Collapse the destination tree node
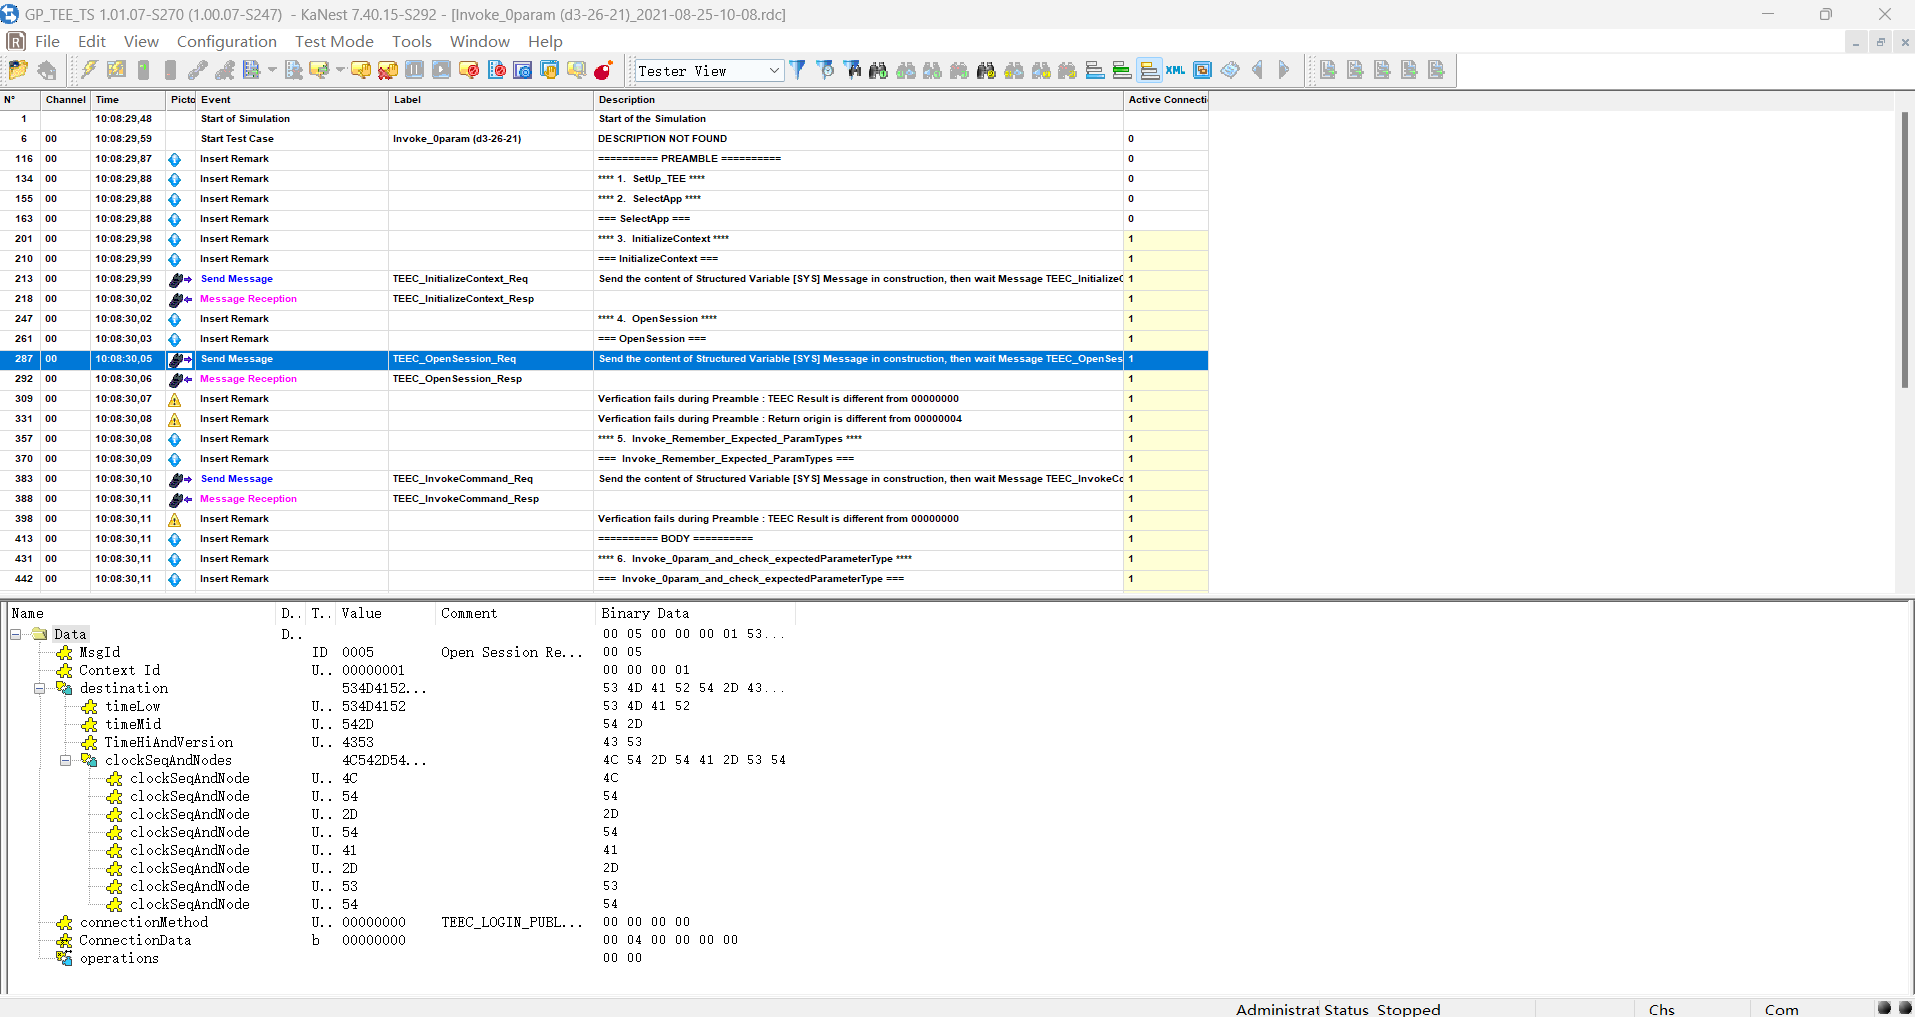Image resolution: width=1915 pixels, height=1017 pixels. point(40,688)
